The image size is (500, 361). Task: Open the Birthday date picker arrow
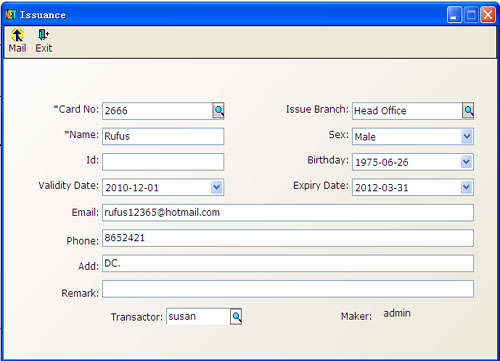[x=466, y=162]
